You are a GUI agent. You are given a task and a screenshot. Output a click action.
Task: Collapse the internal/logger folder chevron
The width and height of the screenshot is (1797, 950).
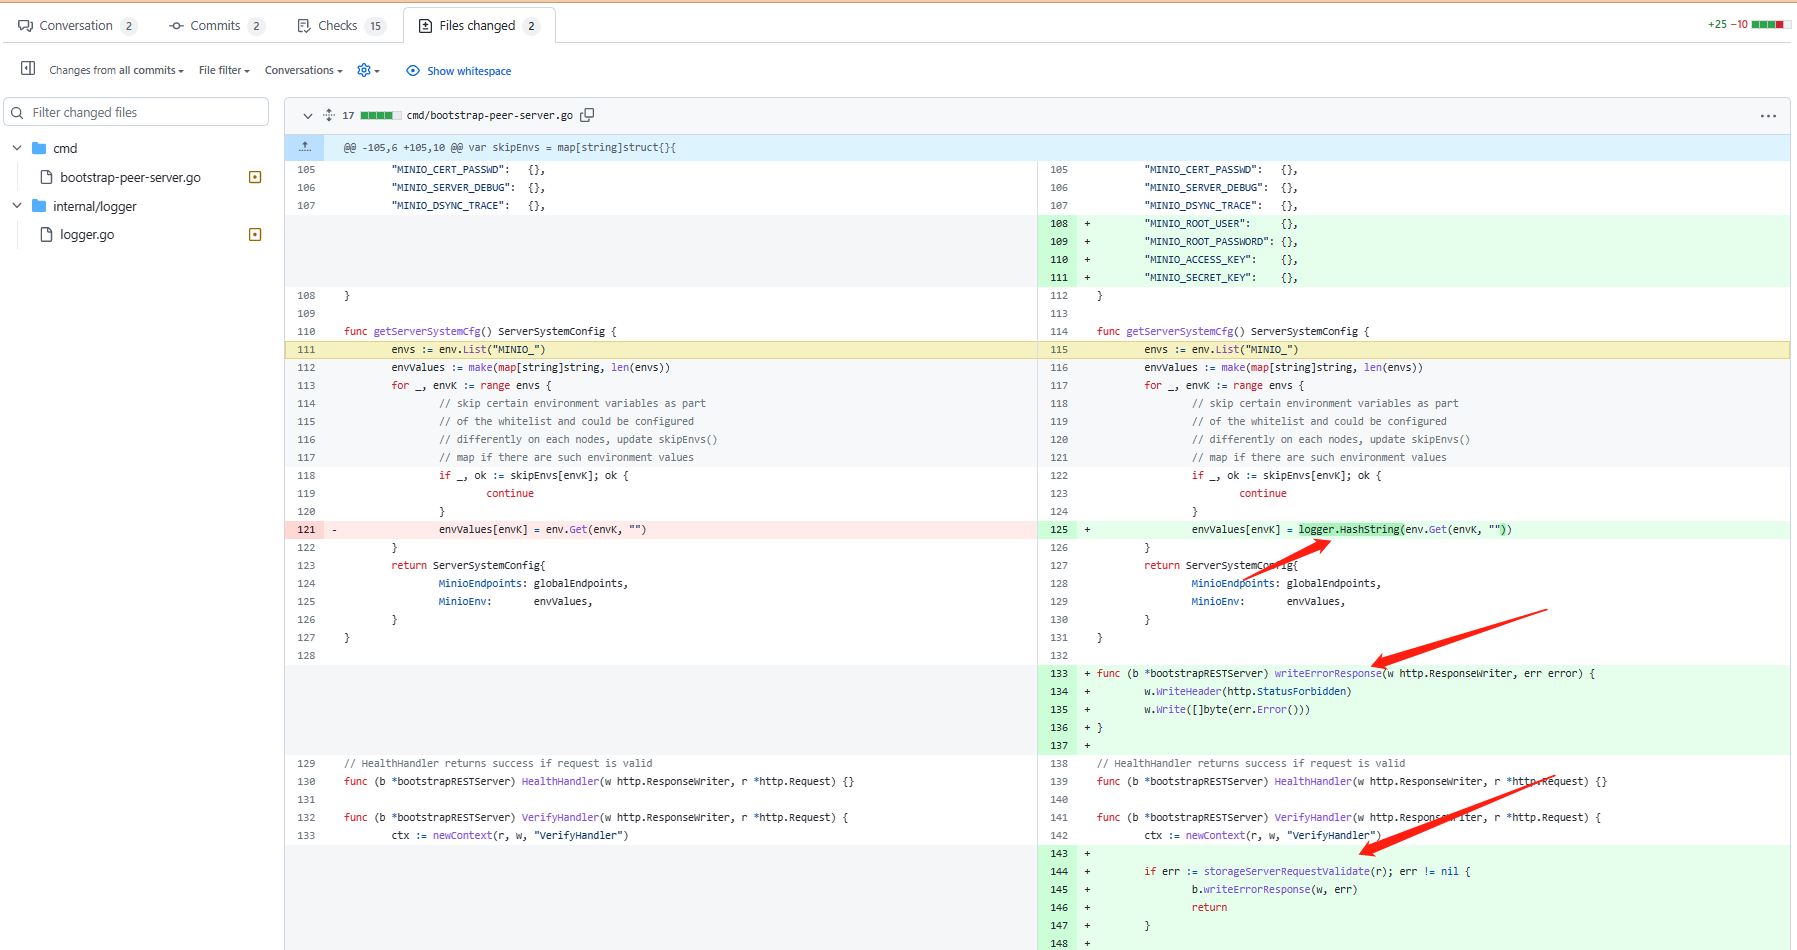[x=16, y=206]
